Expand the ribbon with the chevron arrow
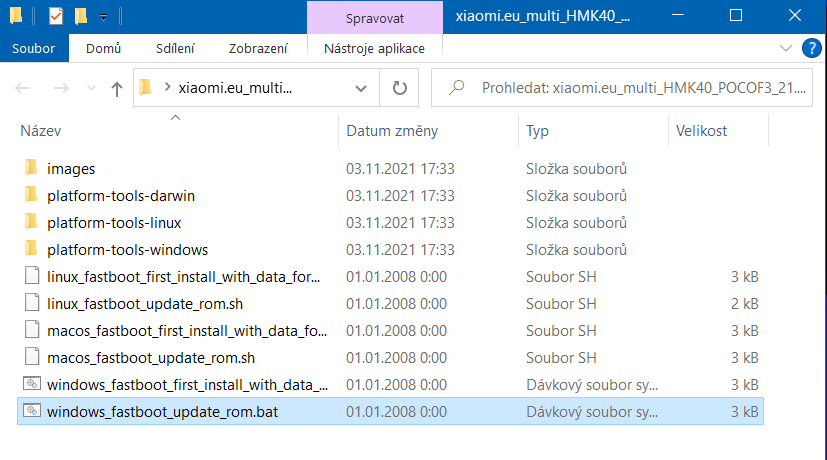 (786, 49)
